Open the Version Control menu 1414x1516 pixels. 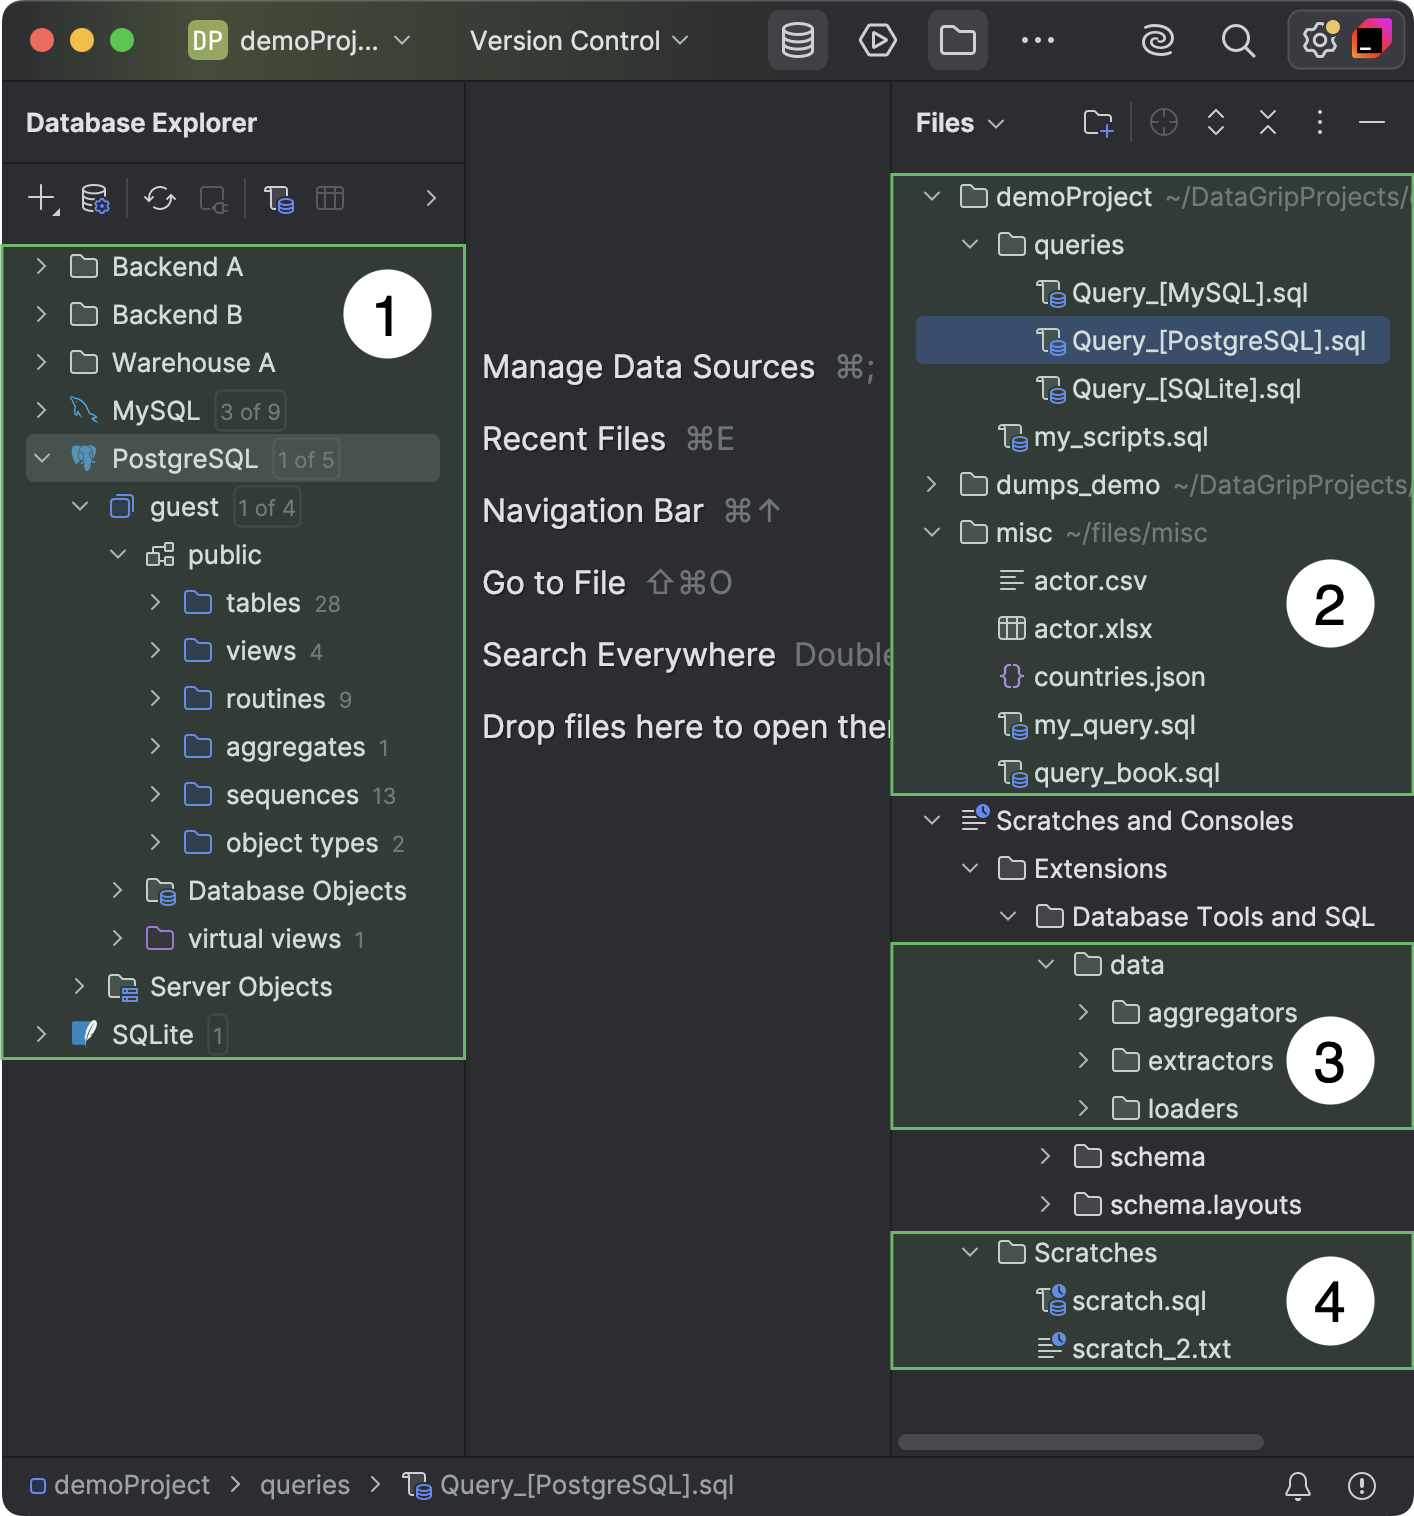(x=579, y=41)
